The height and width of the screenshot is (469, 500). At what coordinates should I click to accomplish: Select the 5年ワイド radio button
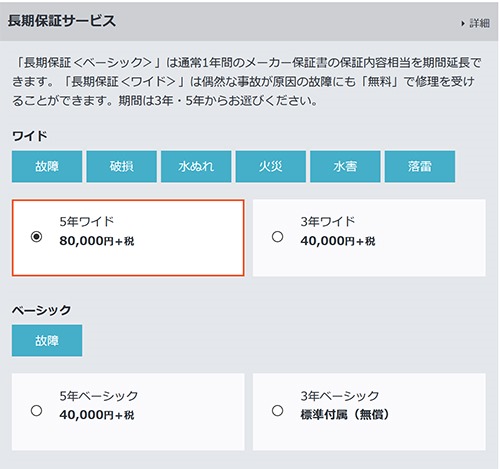point(36,237)
